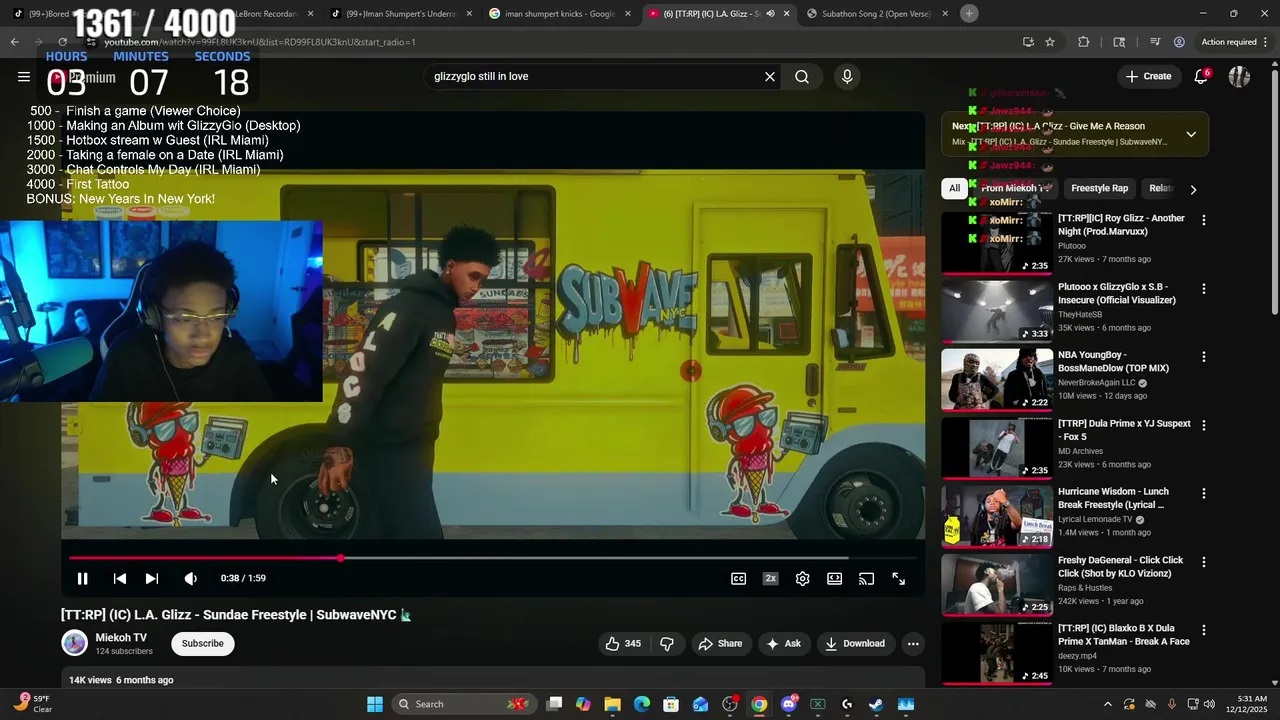Viewport: 1280px width, 720px height.
Task: Open options for Blaxko B X Dula Prime Break A Face
Action: [x=1203, y=630]
